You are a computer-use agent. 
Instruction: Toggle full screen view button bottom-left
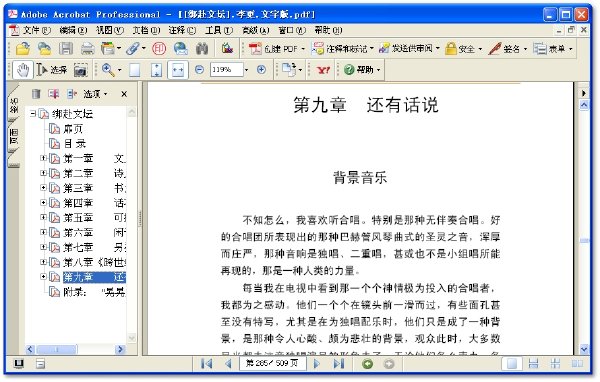19,364
